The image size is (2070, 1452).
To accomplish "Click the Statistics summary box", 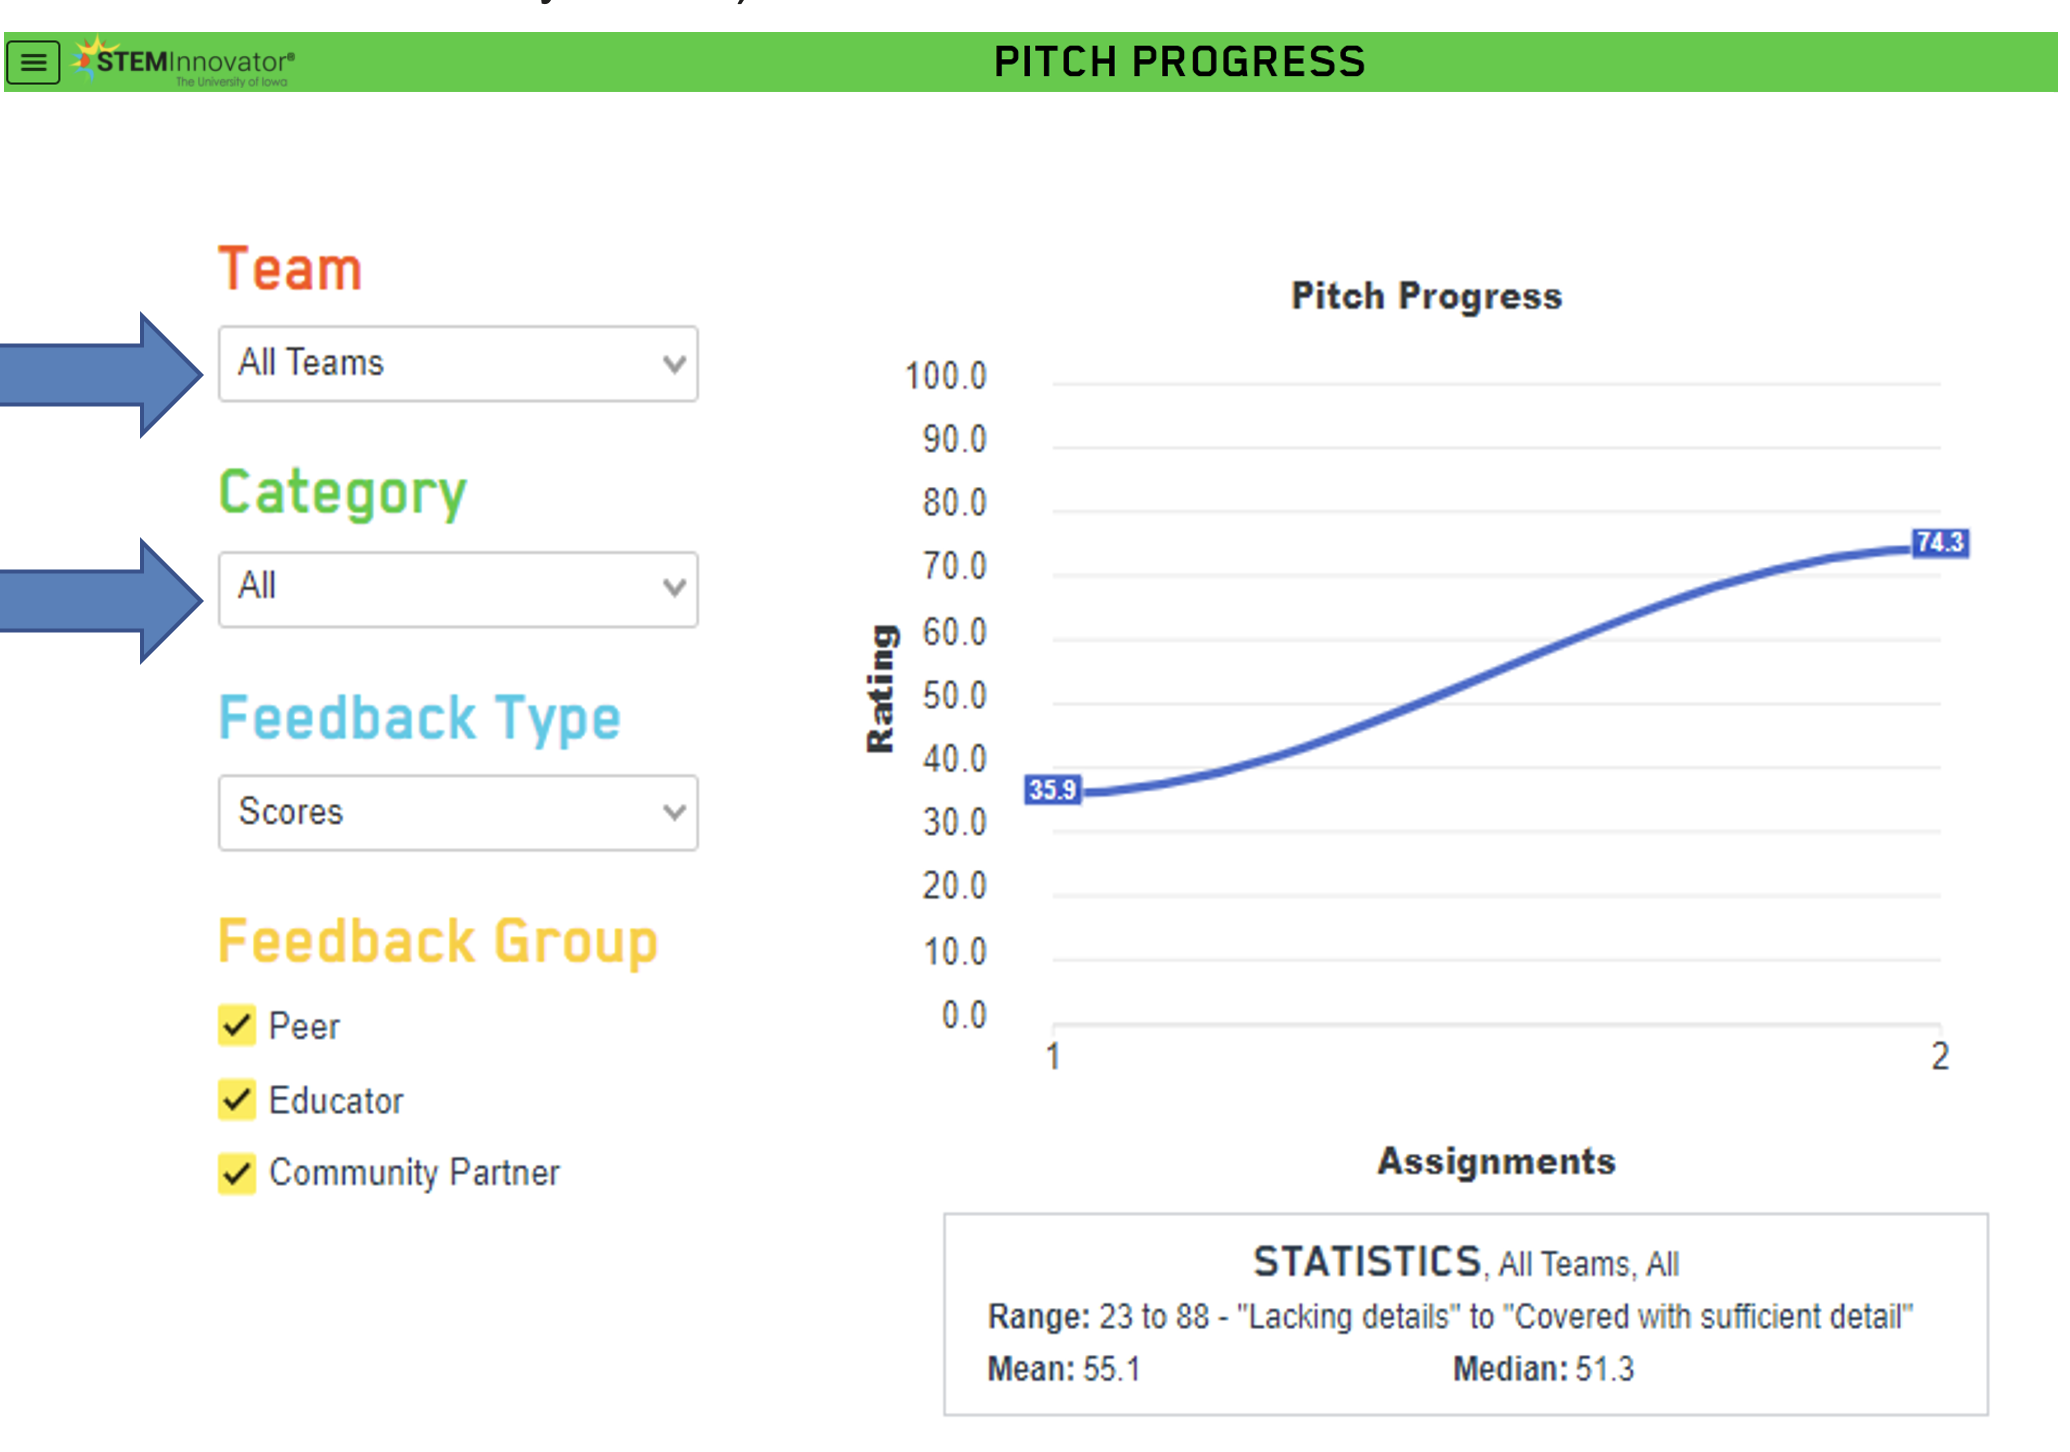I will click(1465, 1314).
